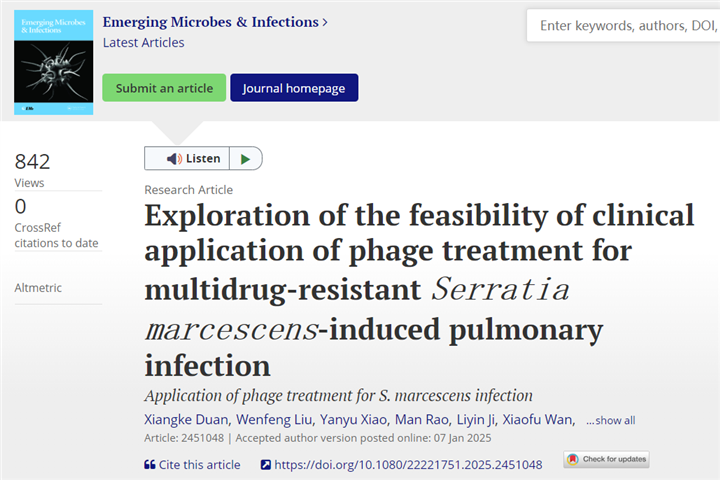Click the Listen speaker icon
The height and width of the screenshot is (480, 720).
(x=174, y=158)
